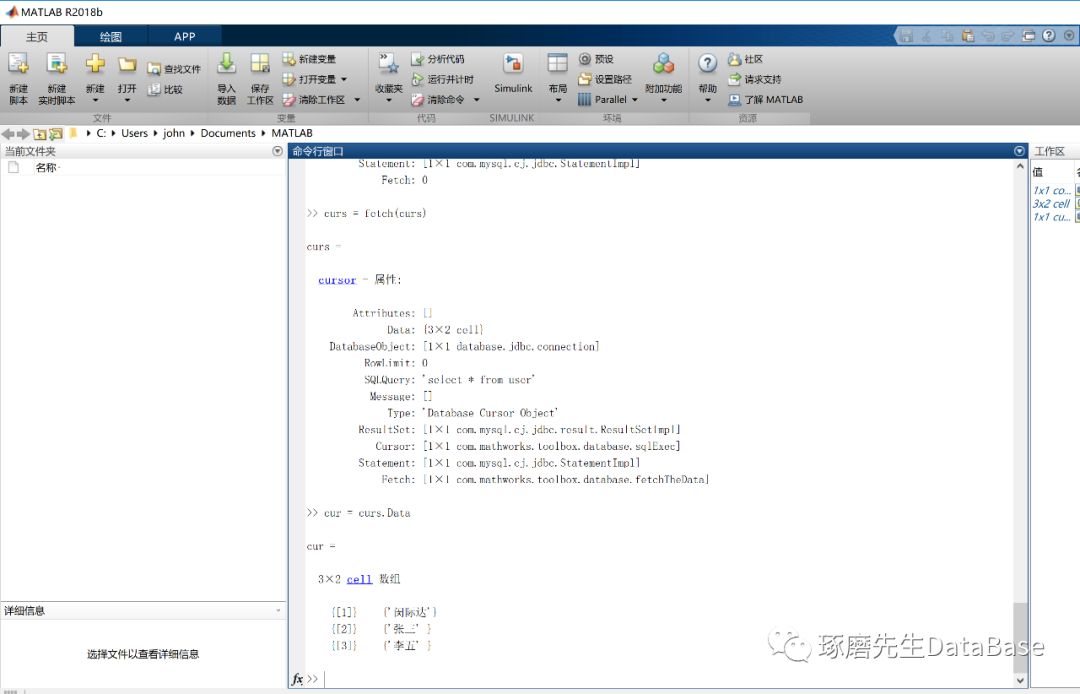Click the Help (帮助) question mark icon
Viewport: 1080px width, 694px height.
[707, 63]
